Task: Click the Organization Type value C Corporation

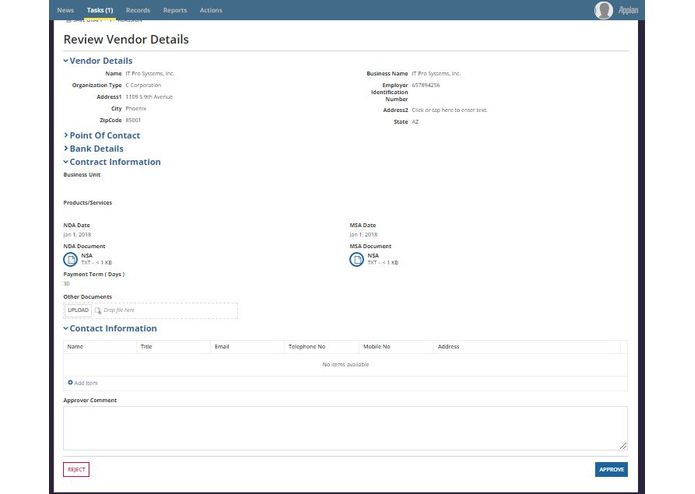Action: pyautogui.click(x=143, y=85)
